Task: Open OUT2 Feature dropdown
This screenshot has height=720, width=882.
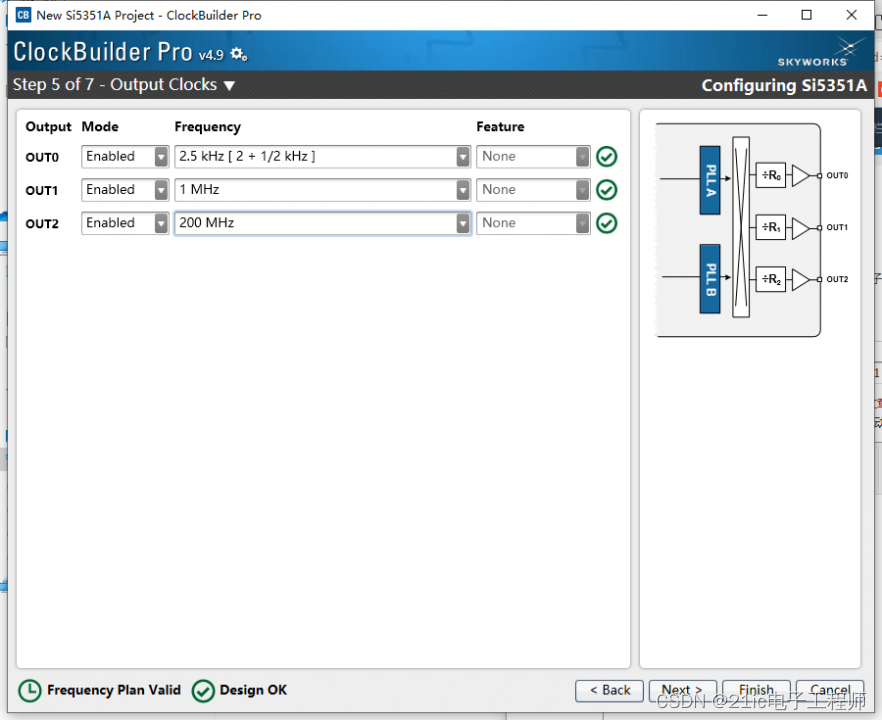Action: coord(533,223)
